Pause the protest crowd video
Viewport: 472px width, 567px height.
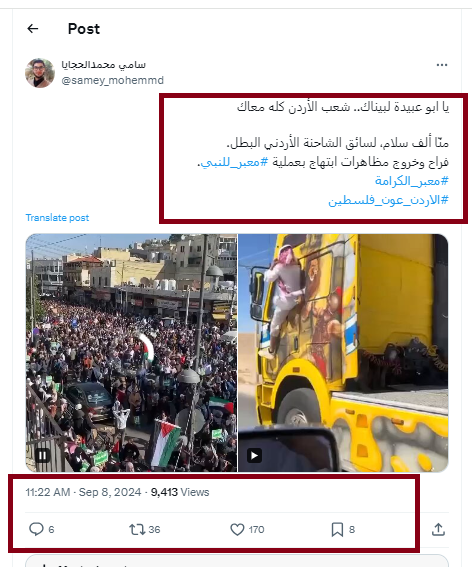42,455
